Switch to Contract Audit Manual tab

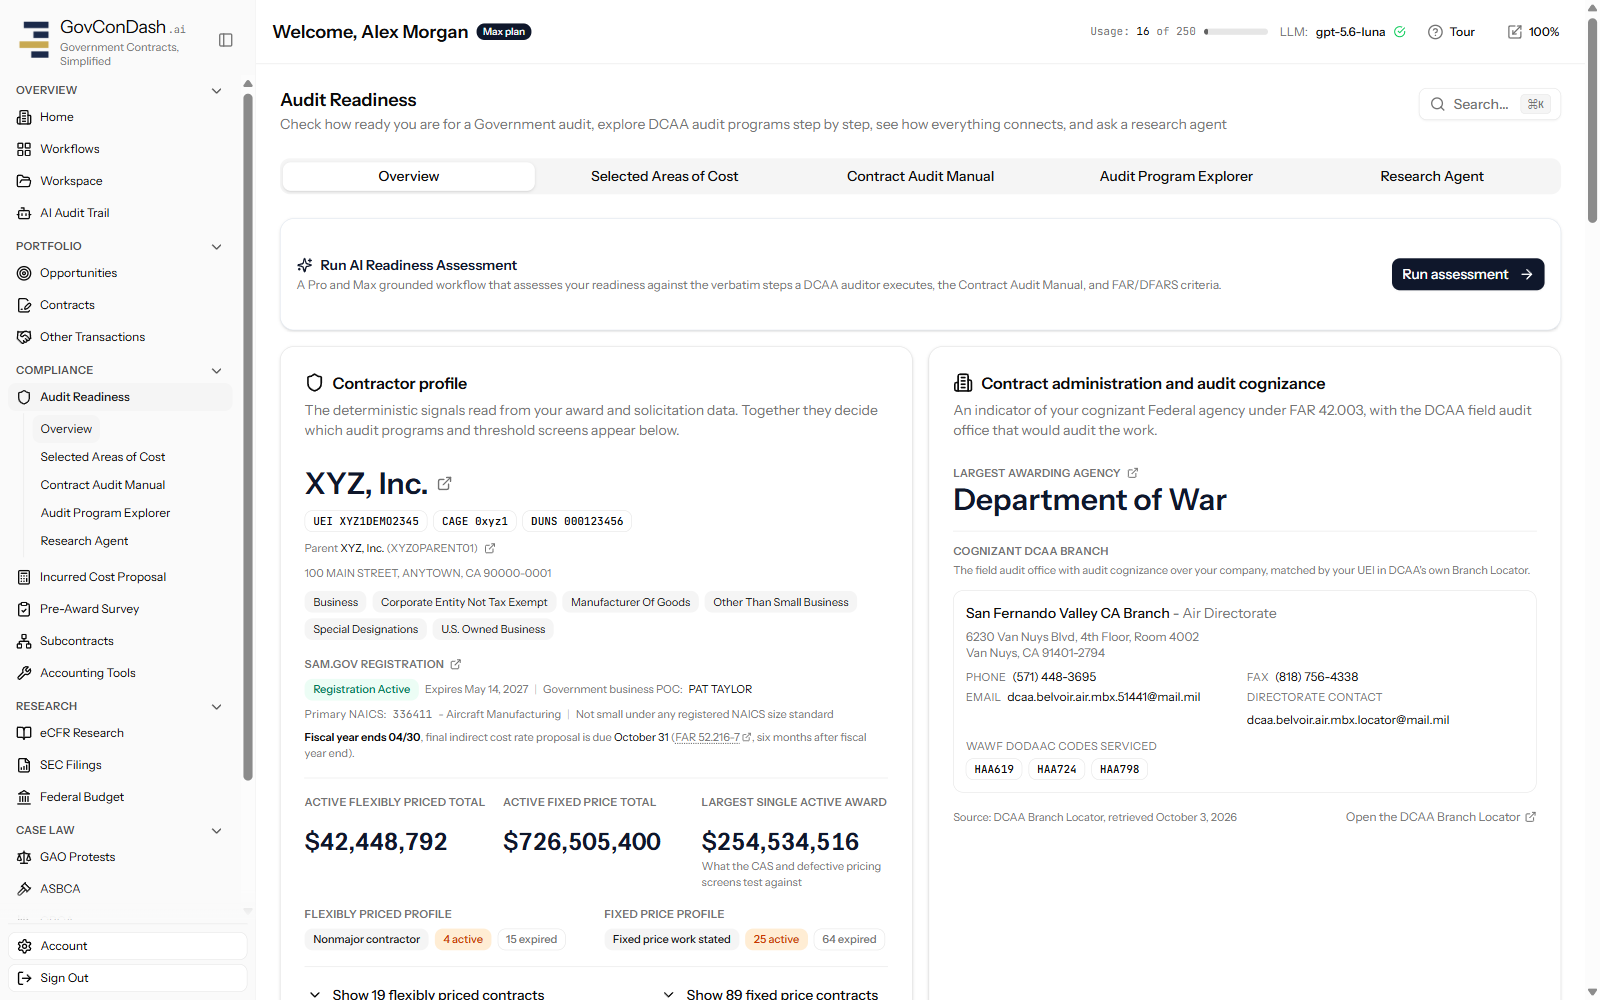(x=920, y=176)
